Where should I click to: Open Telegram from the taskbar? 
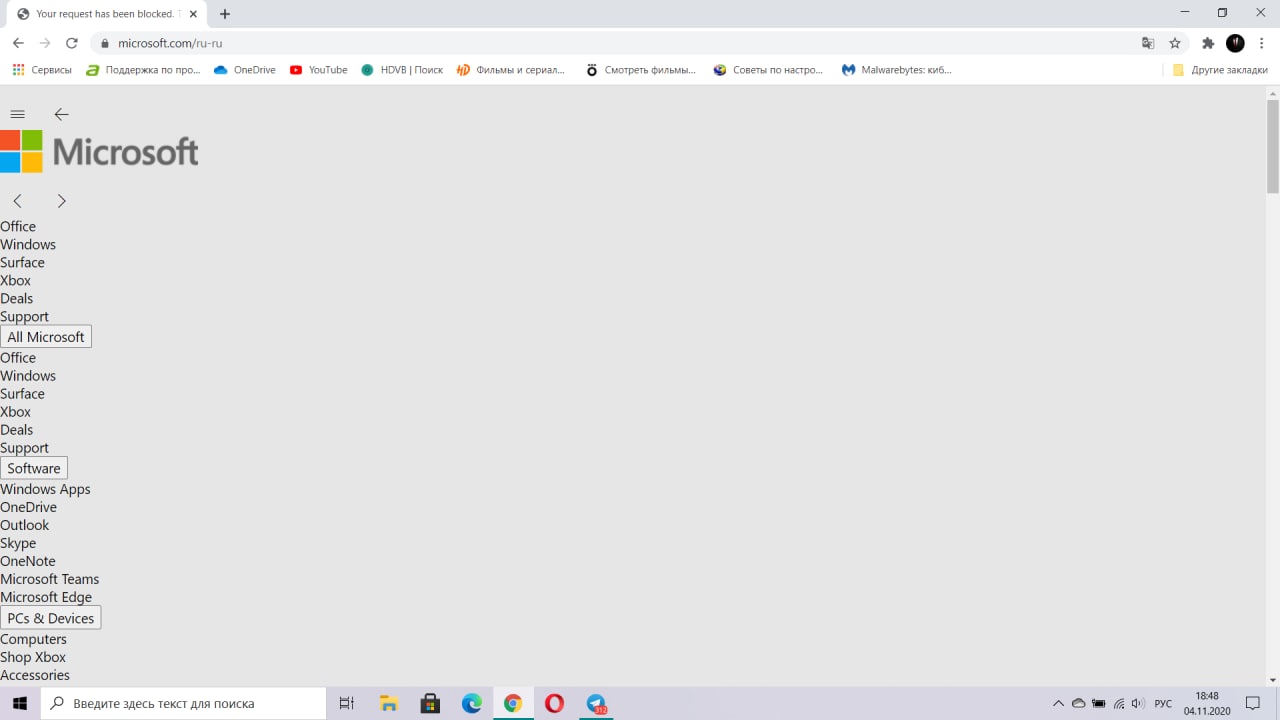[596, 703]
